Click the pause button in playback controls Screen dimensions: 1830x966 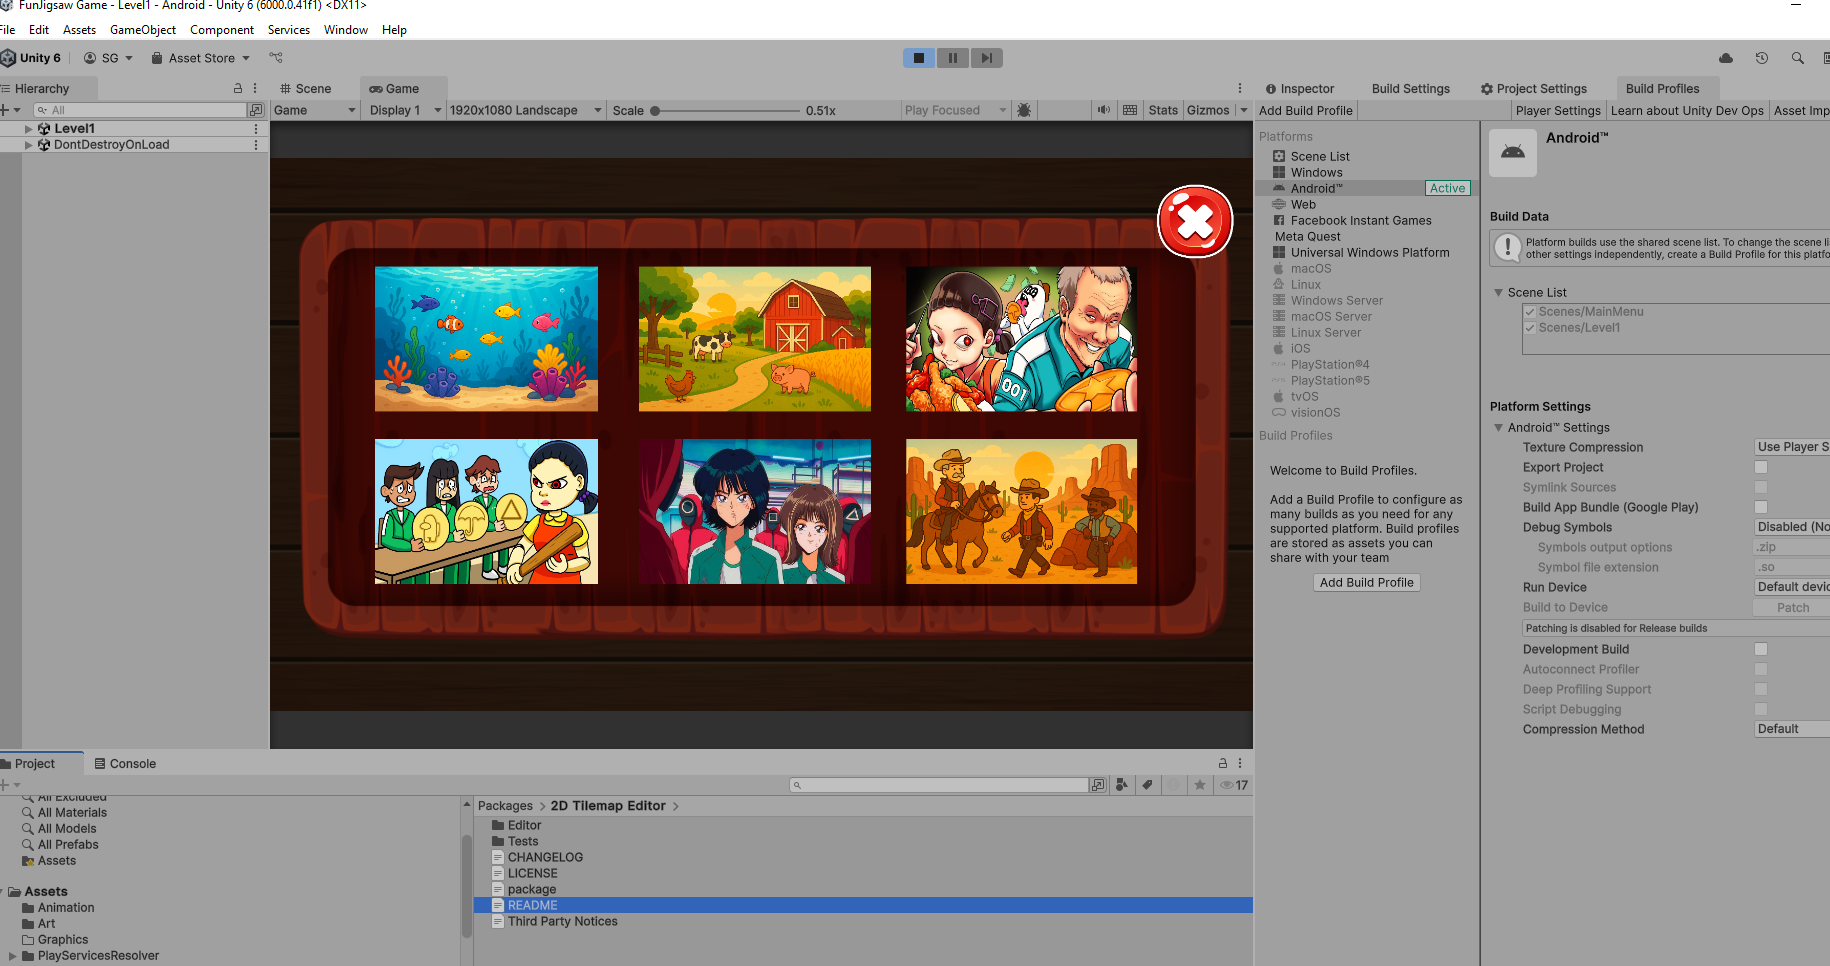coord(952,57)
